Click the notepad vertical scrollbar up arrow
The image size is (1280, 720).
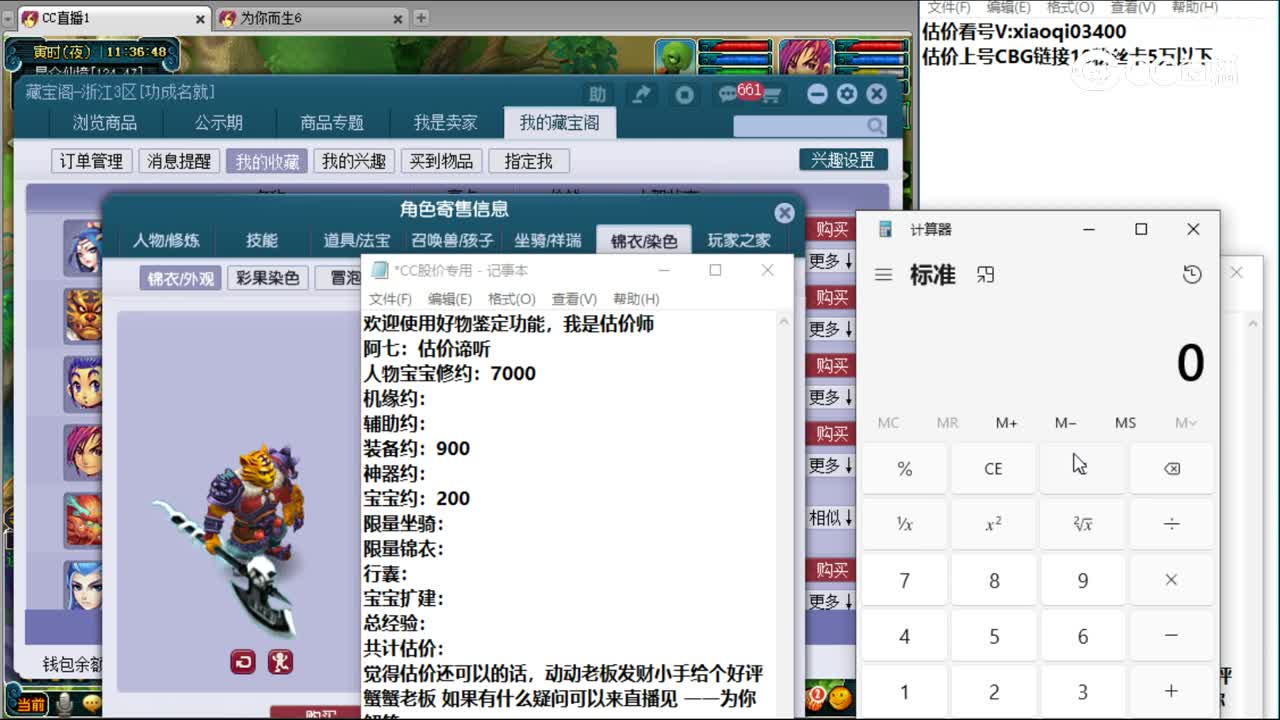click(x=784, y=322)
